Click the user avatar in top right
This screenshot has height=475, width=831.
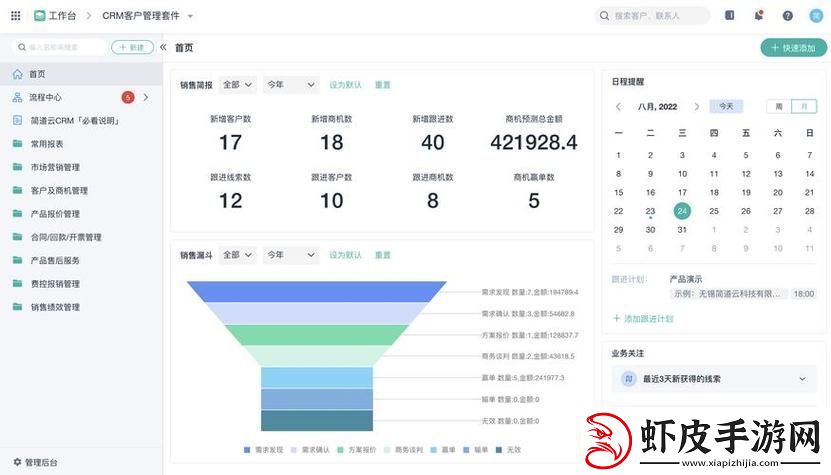click(816, 15)
